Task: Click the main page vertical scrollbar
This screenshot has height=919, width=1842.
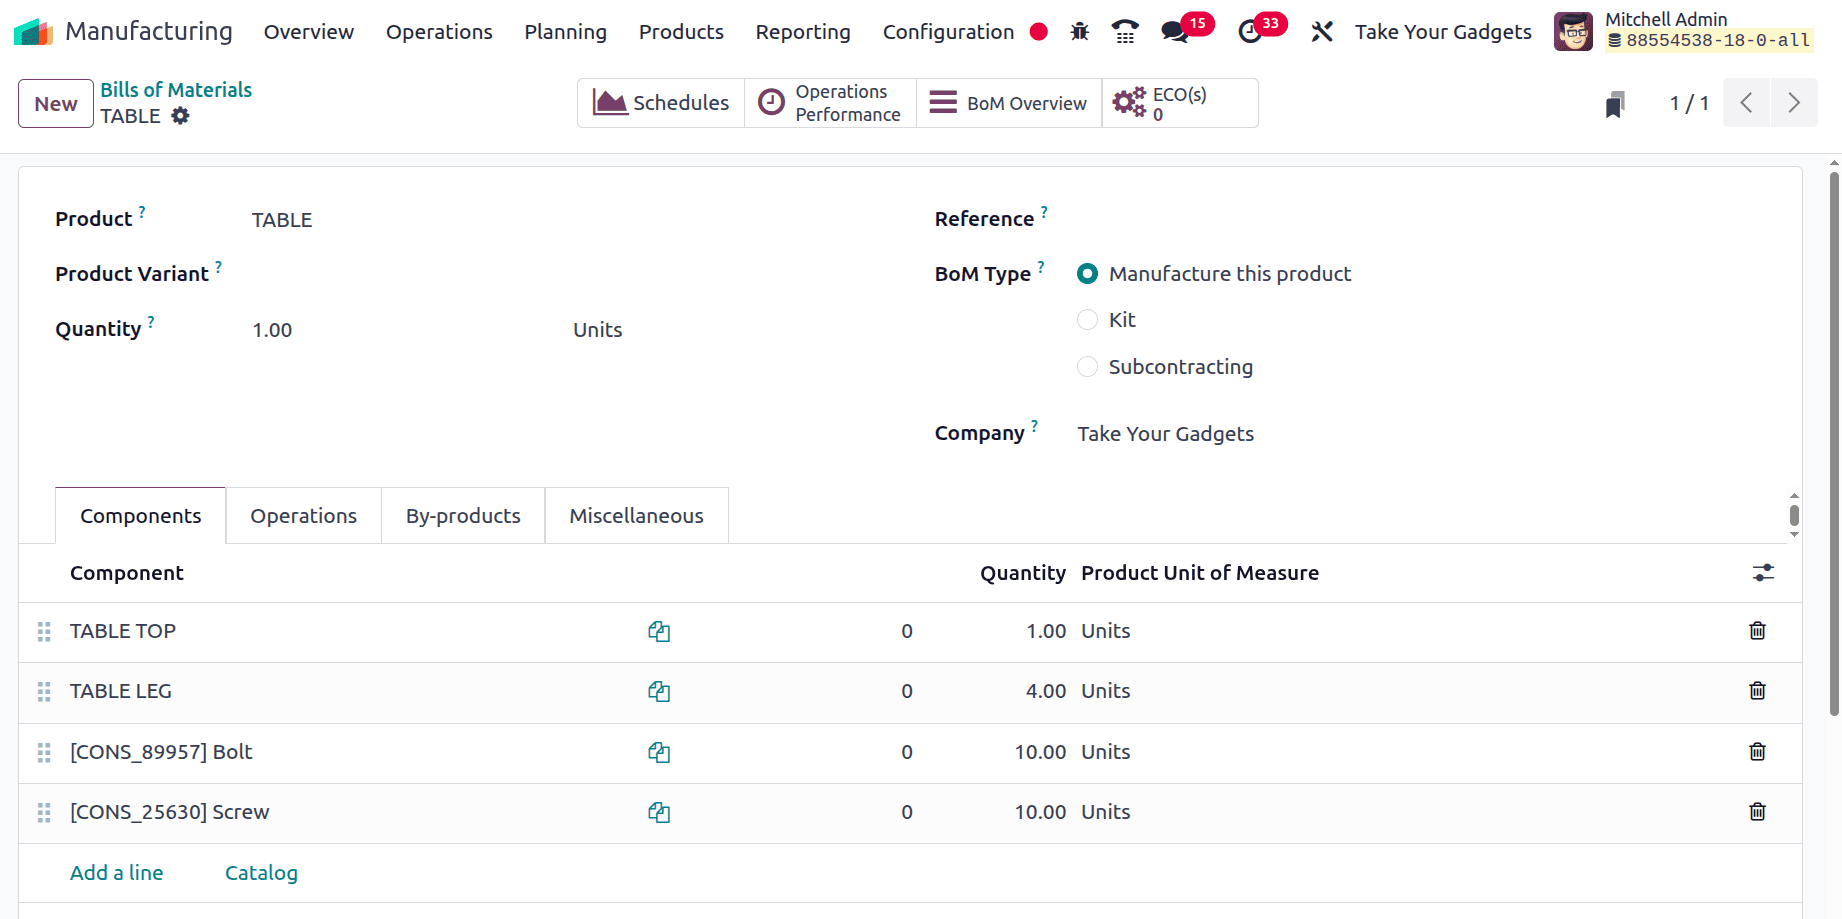Action: click(x=1834, y=444)
